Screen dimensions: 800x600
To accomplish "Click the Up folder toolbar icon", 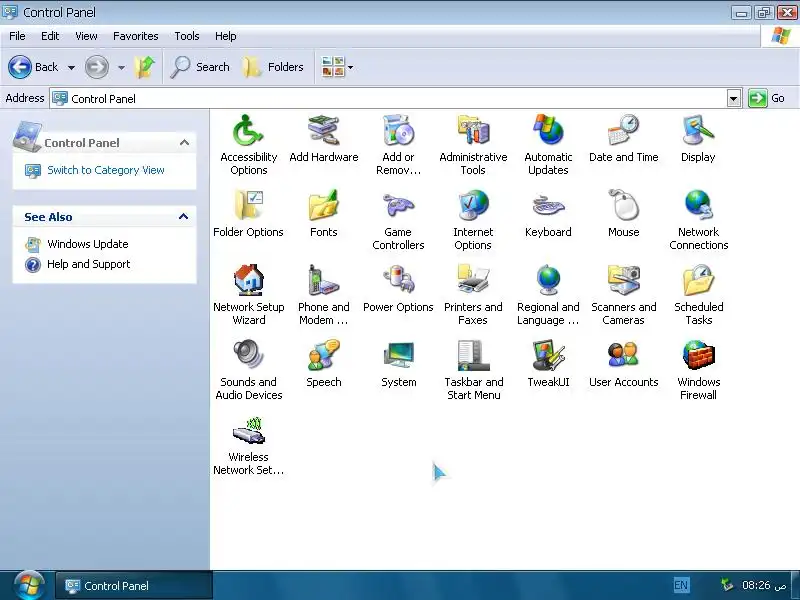I will 144,67.
